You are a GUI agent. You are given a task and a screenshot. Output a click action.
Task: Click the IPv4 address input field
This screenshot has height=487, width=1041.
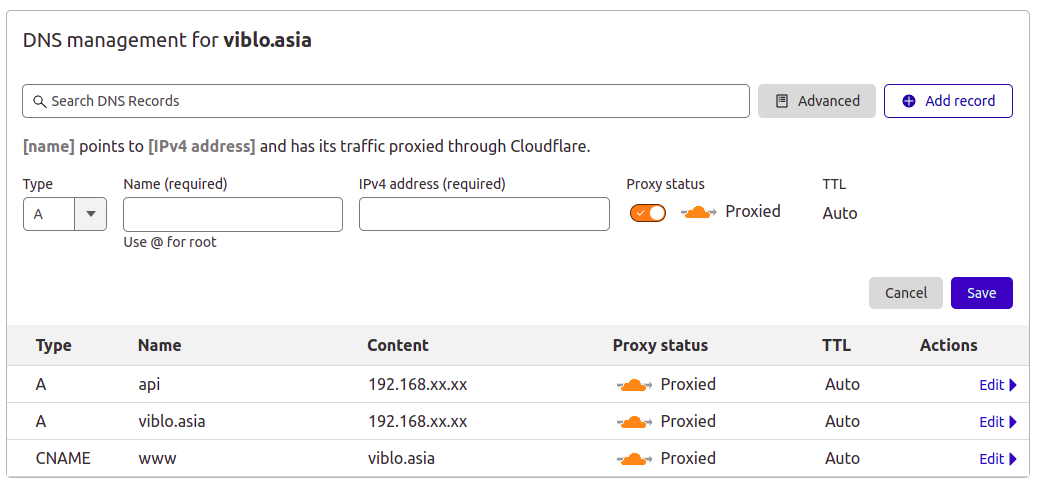point(484,214)
